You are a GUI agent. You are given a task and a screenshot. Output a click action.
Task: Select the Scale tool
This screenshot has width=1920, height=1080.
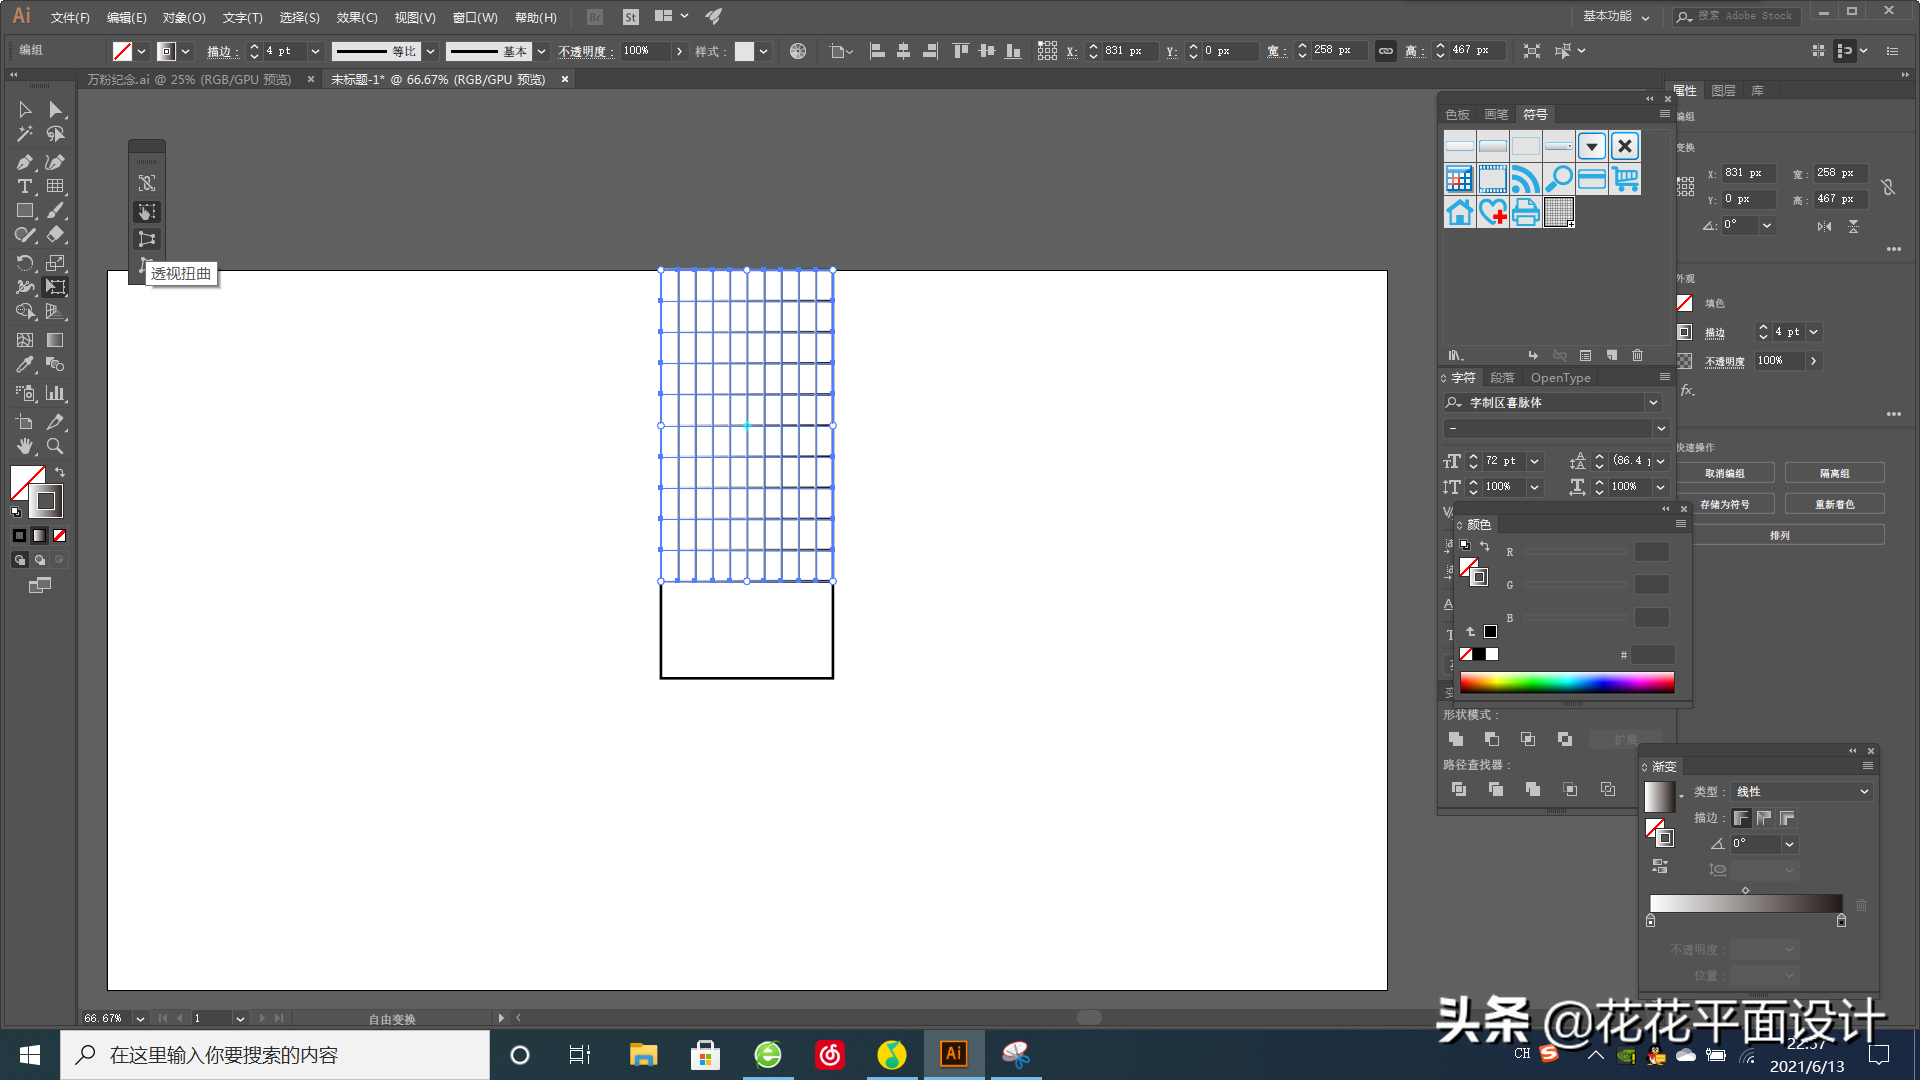click(55, 263)
